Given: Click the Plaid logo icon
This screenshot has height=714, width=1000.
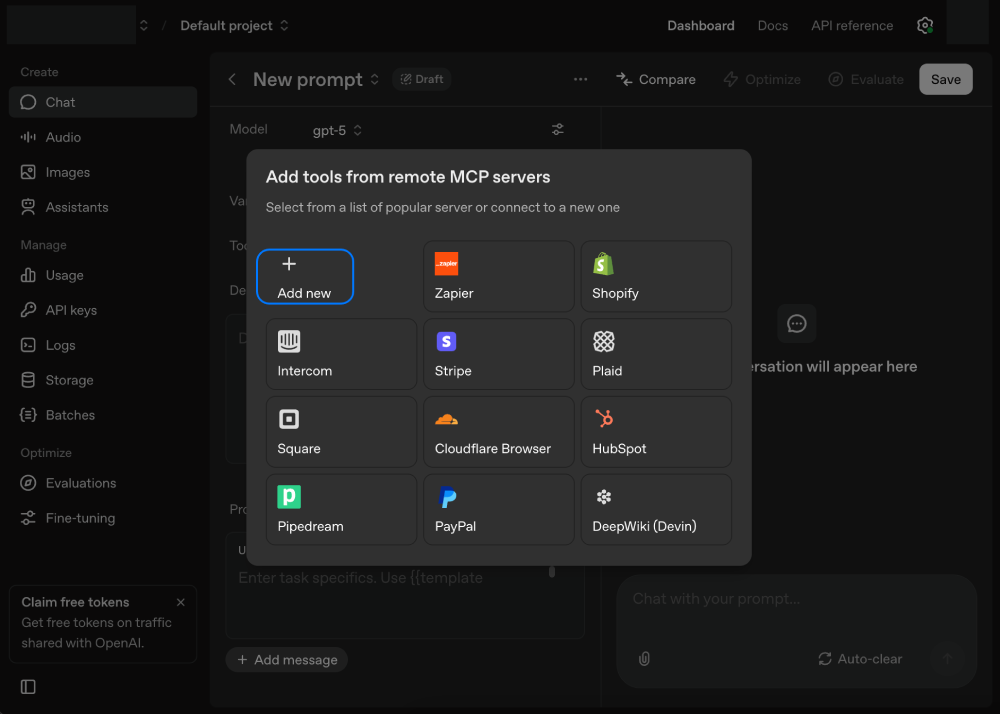Looking at the screenshot, I should pos(604,341).
